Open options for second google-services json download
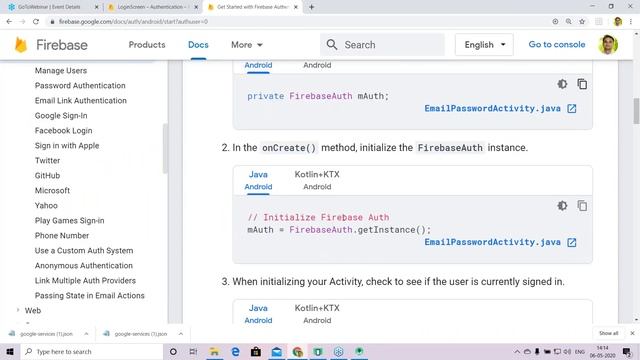The image size is (640, 360). click(181, 334)
